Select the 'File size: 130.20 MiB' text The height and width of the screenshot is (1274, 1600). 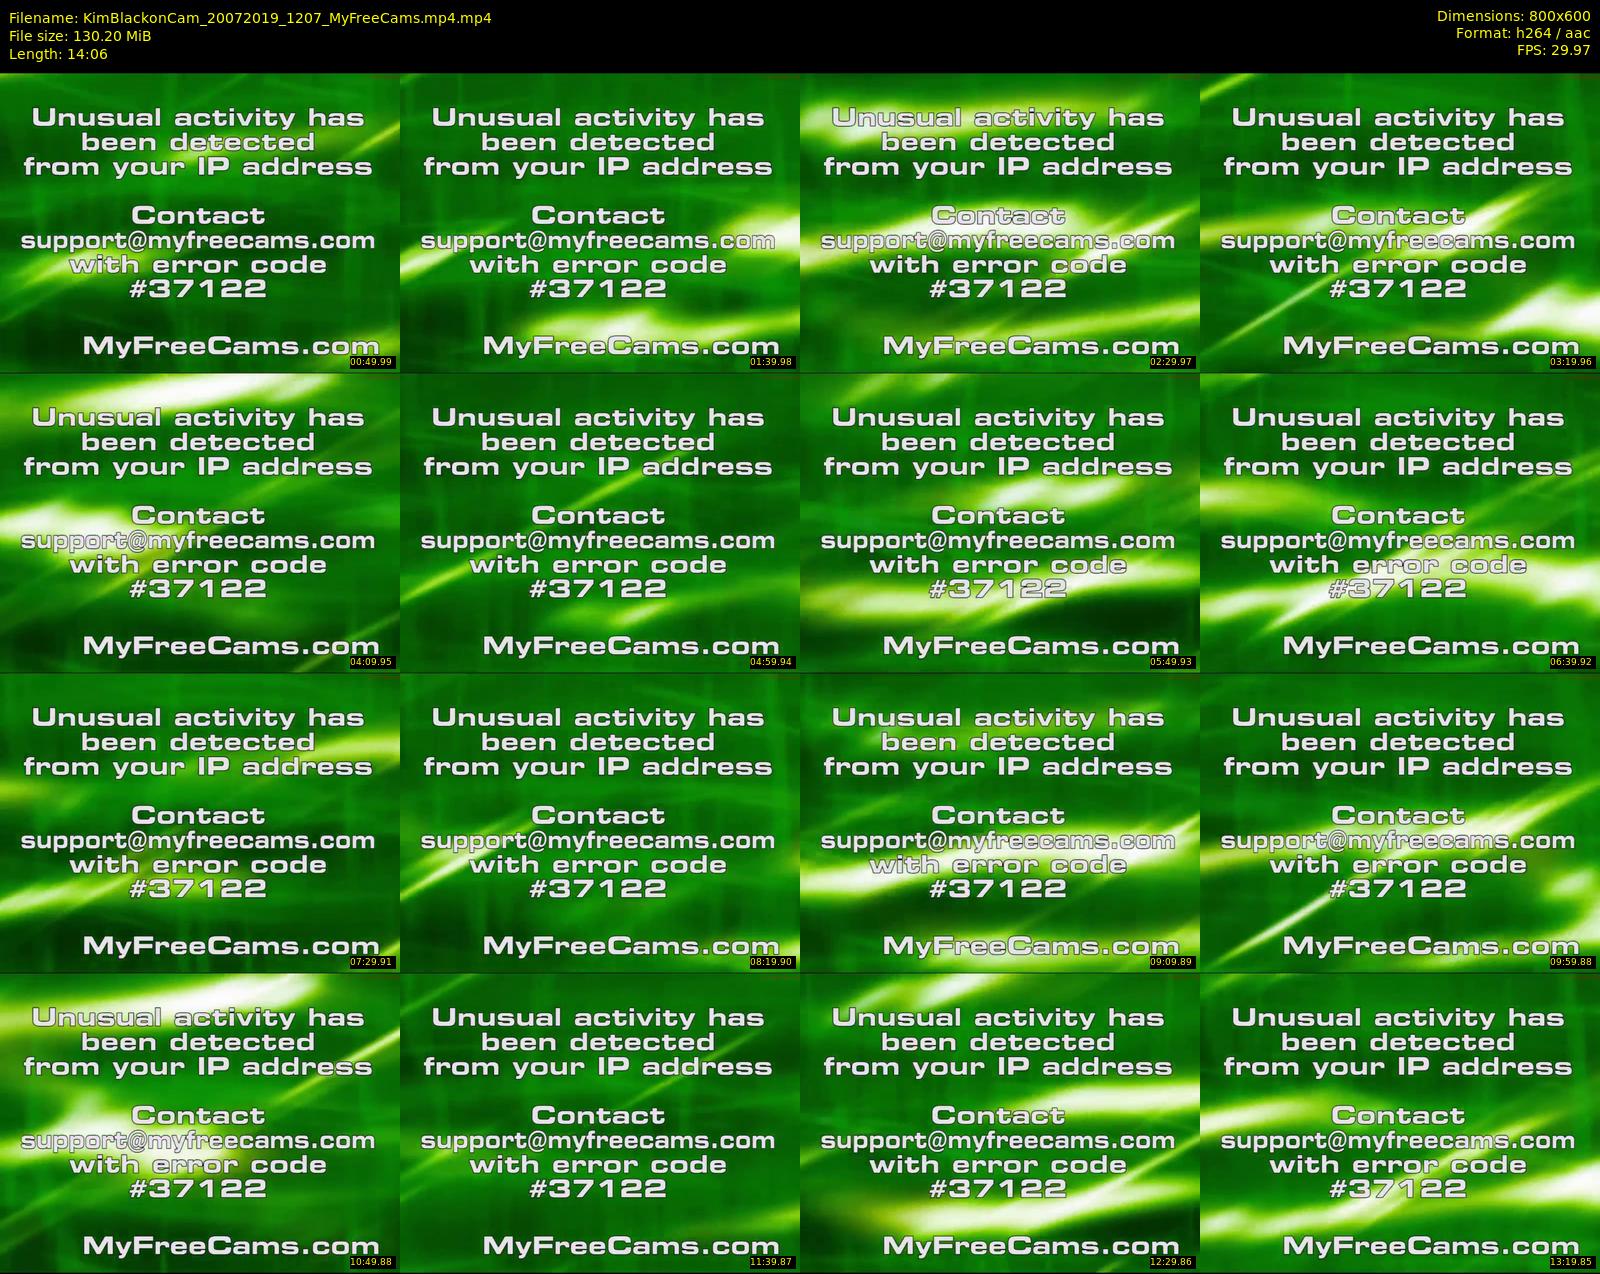click(80, 36)
